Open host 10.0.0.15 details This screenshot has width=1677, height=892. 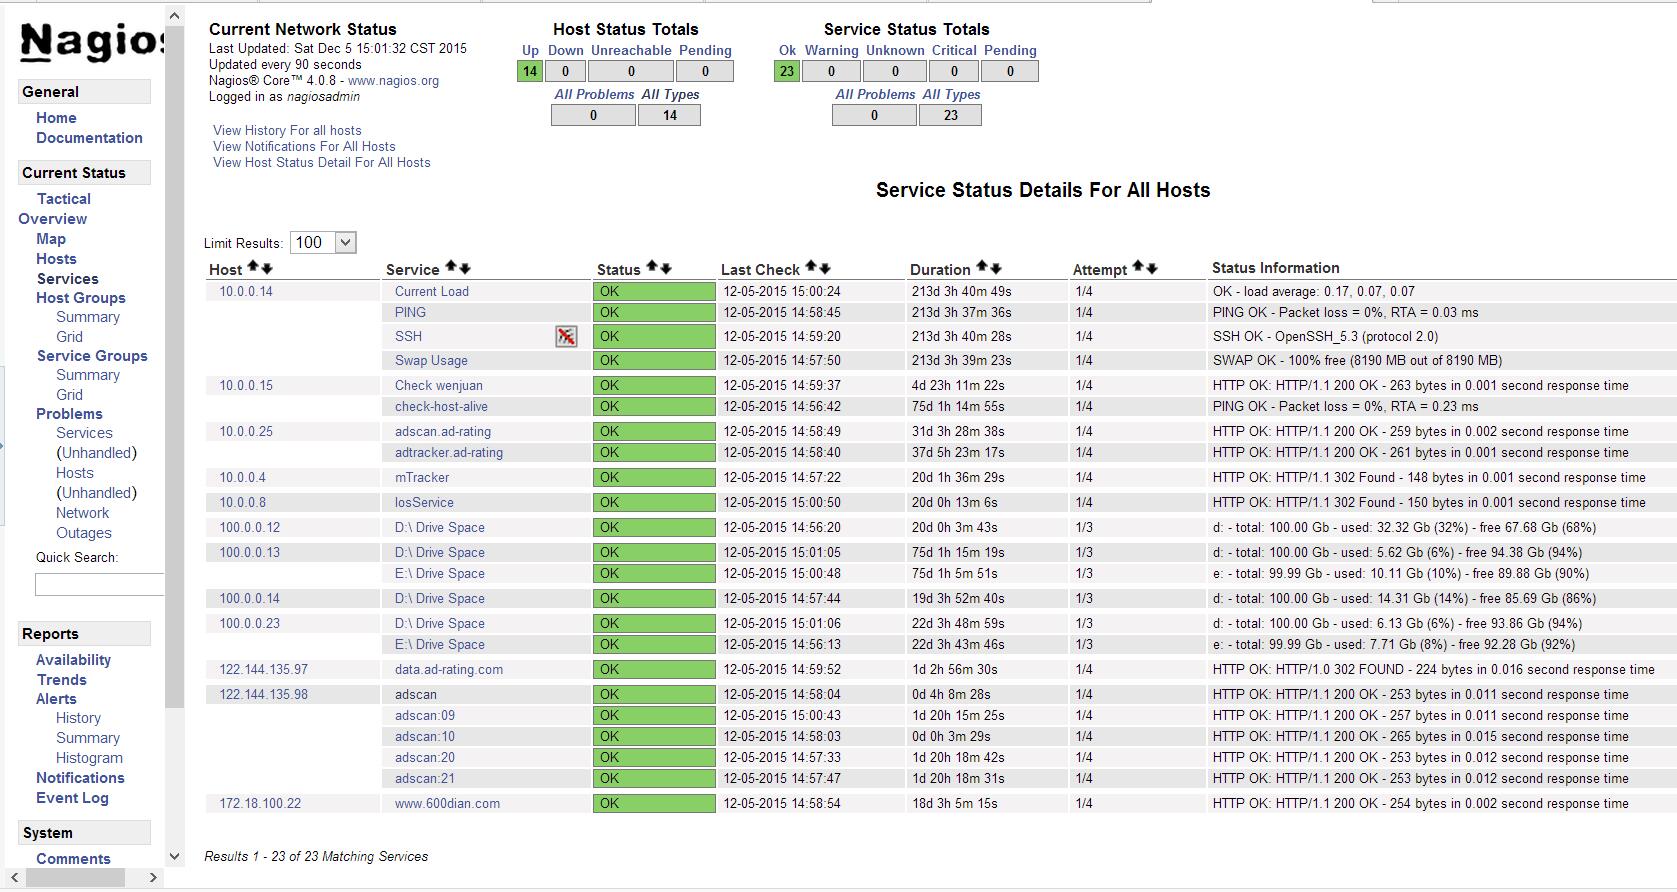click(246, 386)
